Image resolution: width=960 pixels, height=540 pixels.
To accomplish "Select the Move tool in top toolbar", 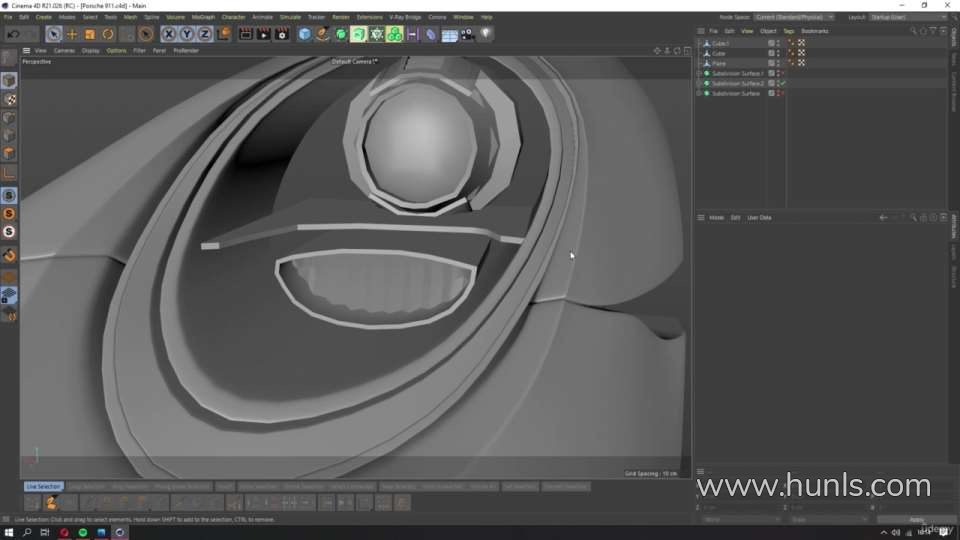I will click(72, 34).
